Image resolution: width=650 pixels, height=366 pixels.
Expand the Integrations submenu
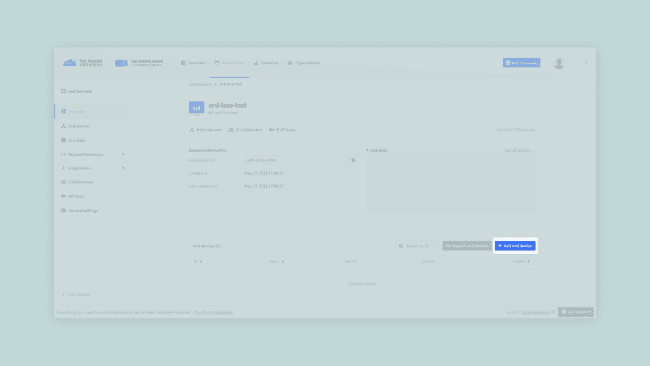point(92,168)
